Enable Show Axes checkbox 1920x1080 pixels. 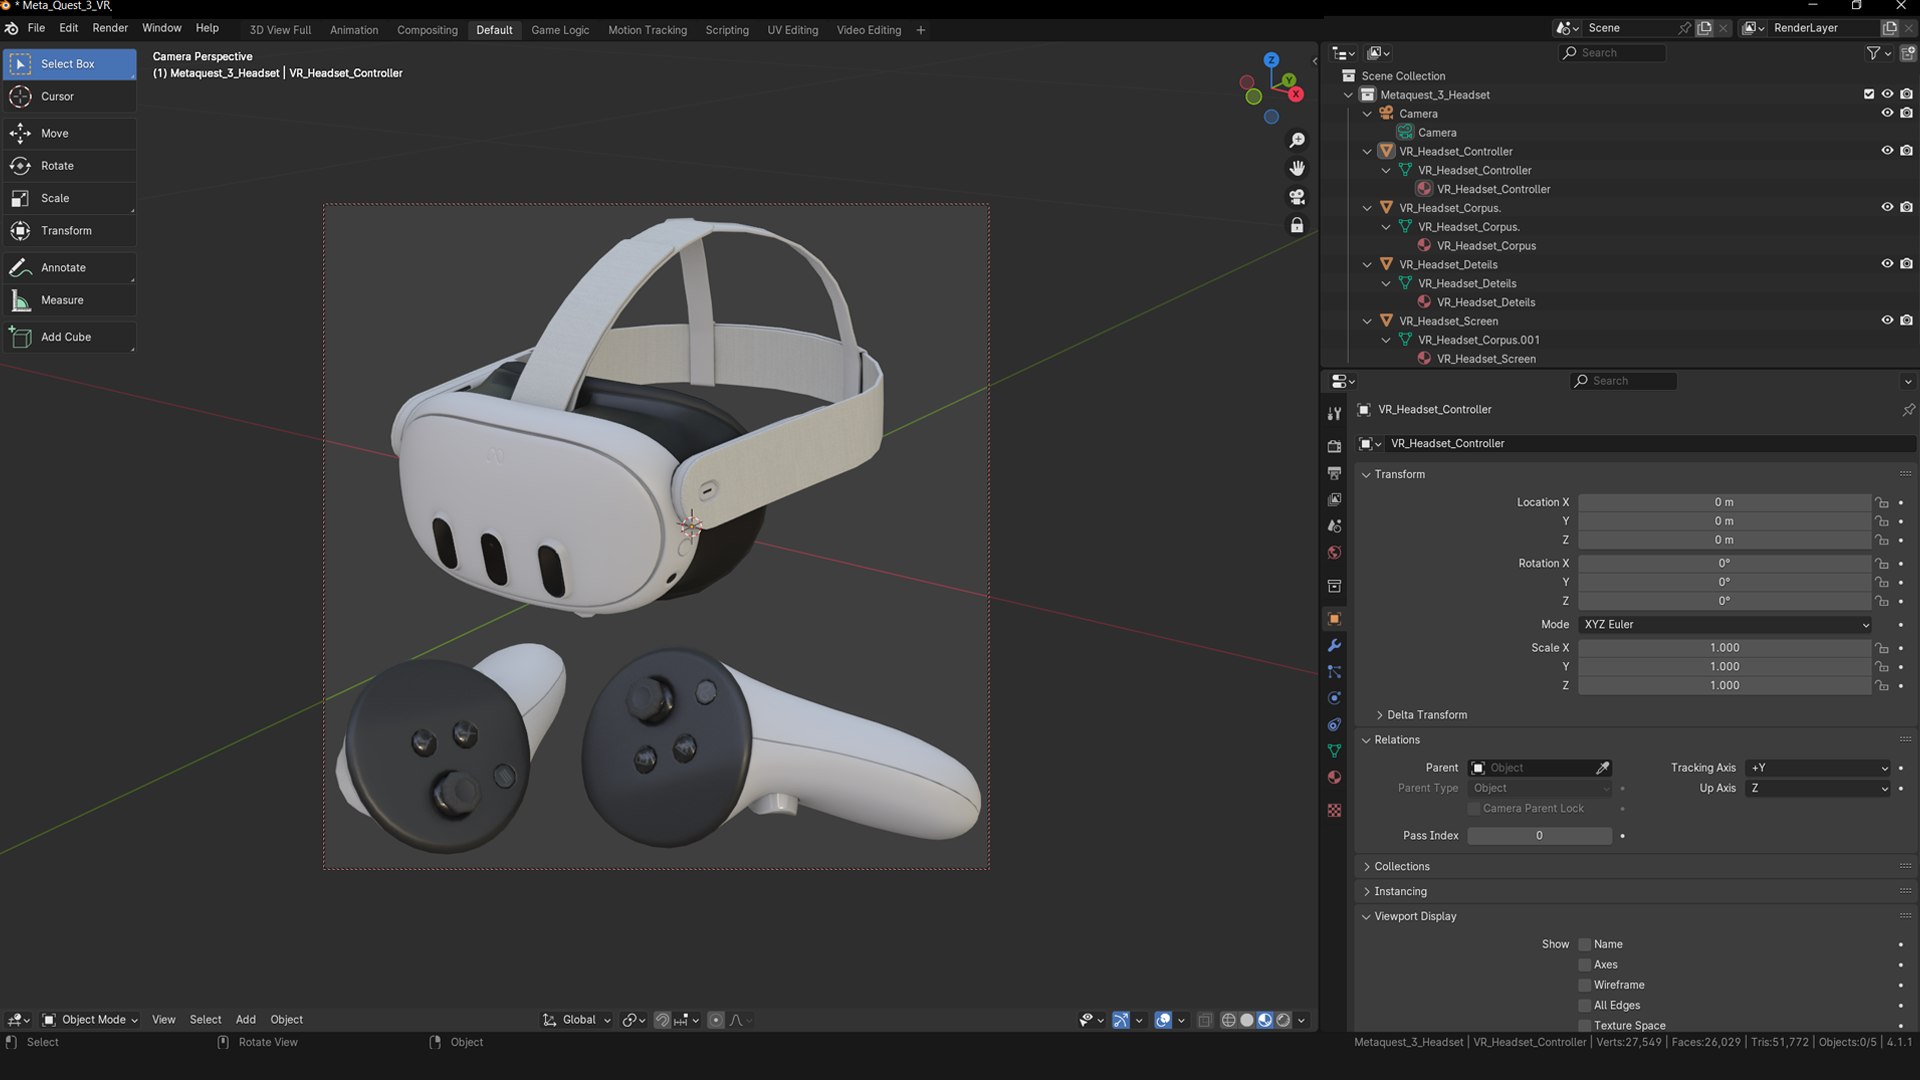click(1585, 965)
